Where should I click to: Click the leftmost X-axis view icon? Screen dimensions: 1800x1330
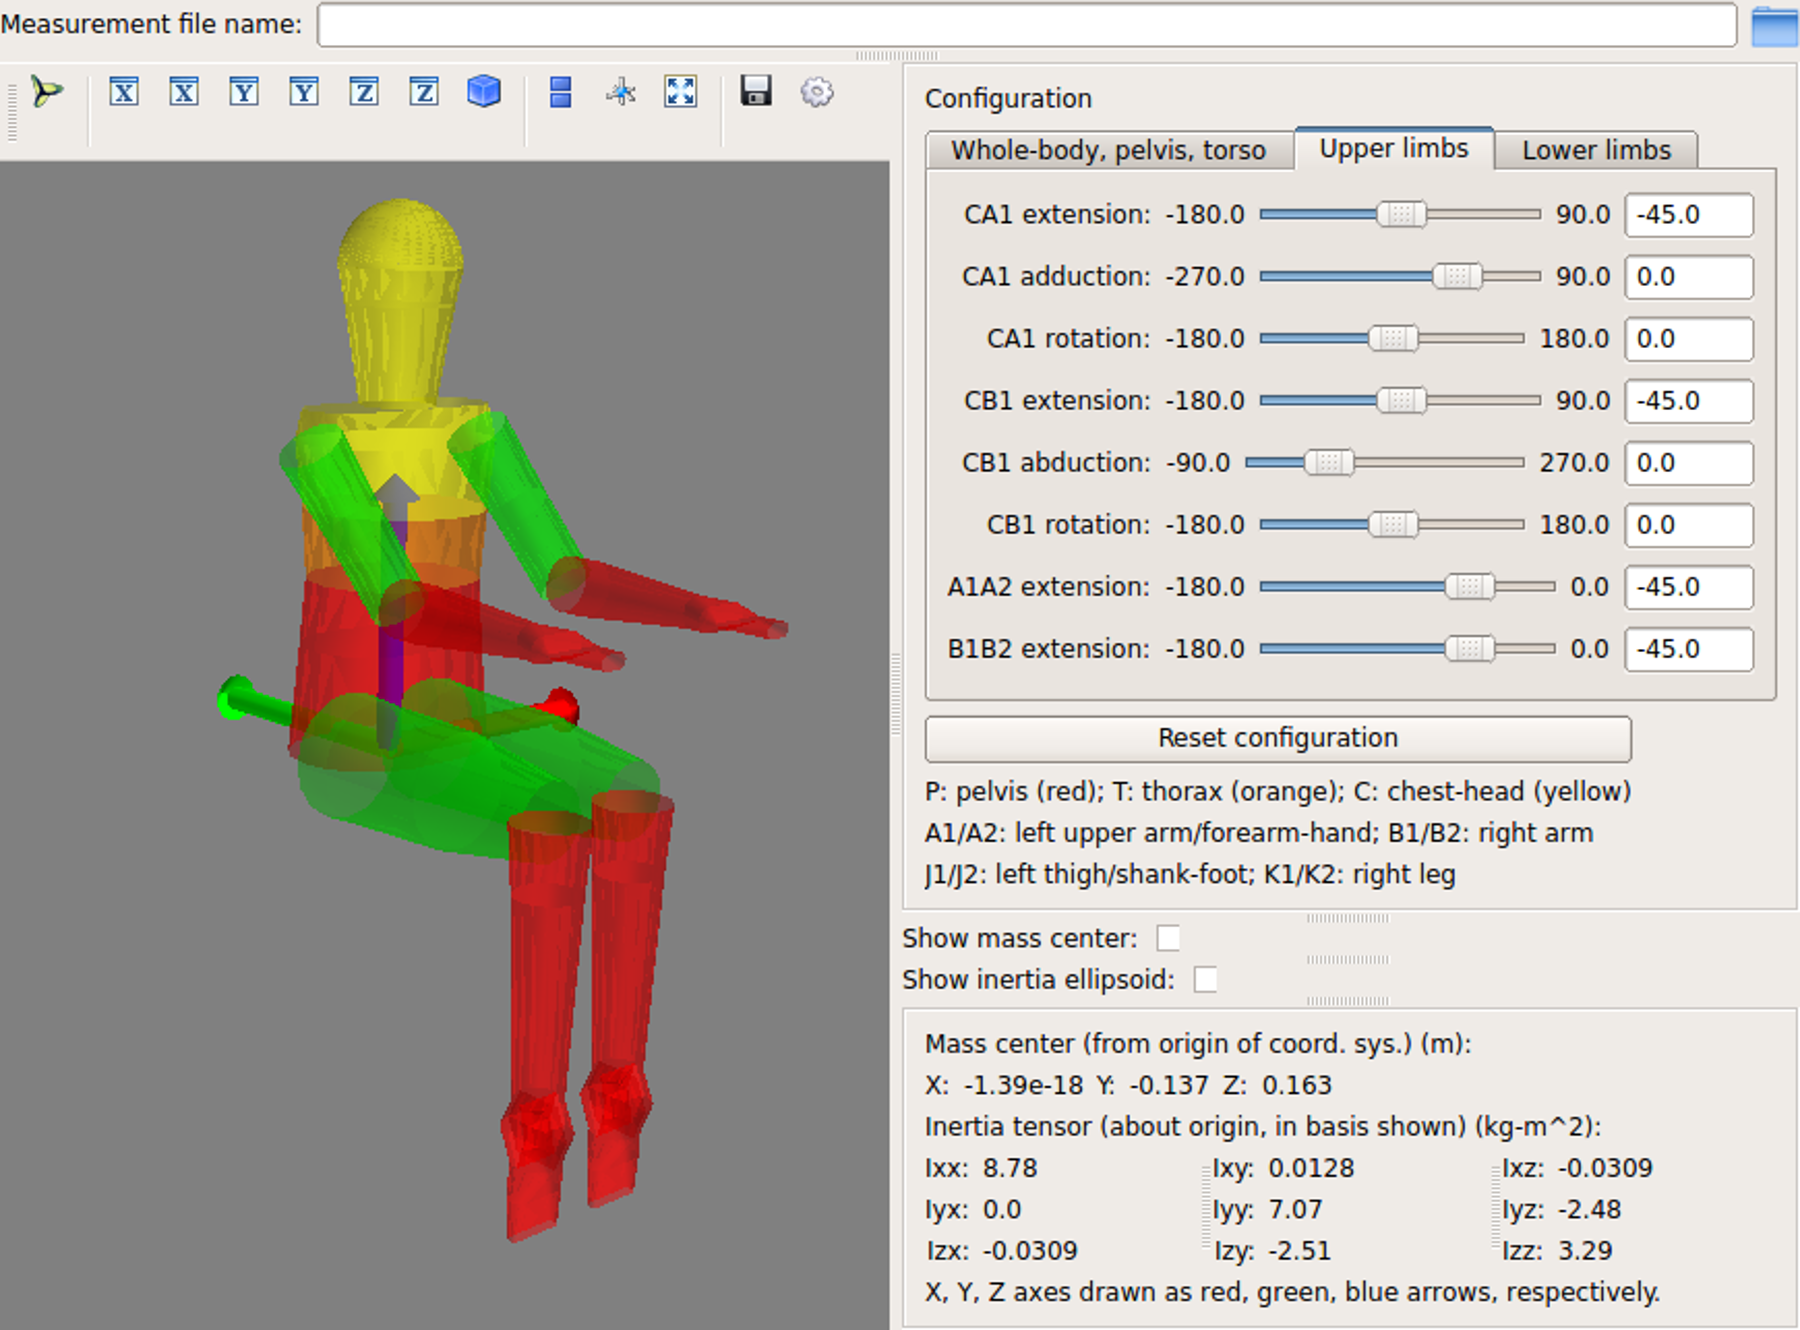point(124,93)
